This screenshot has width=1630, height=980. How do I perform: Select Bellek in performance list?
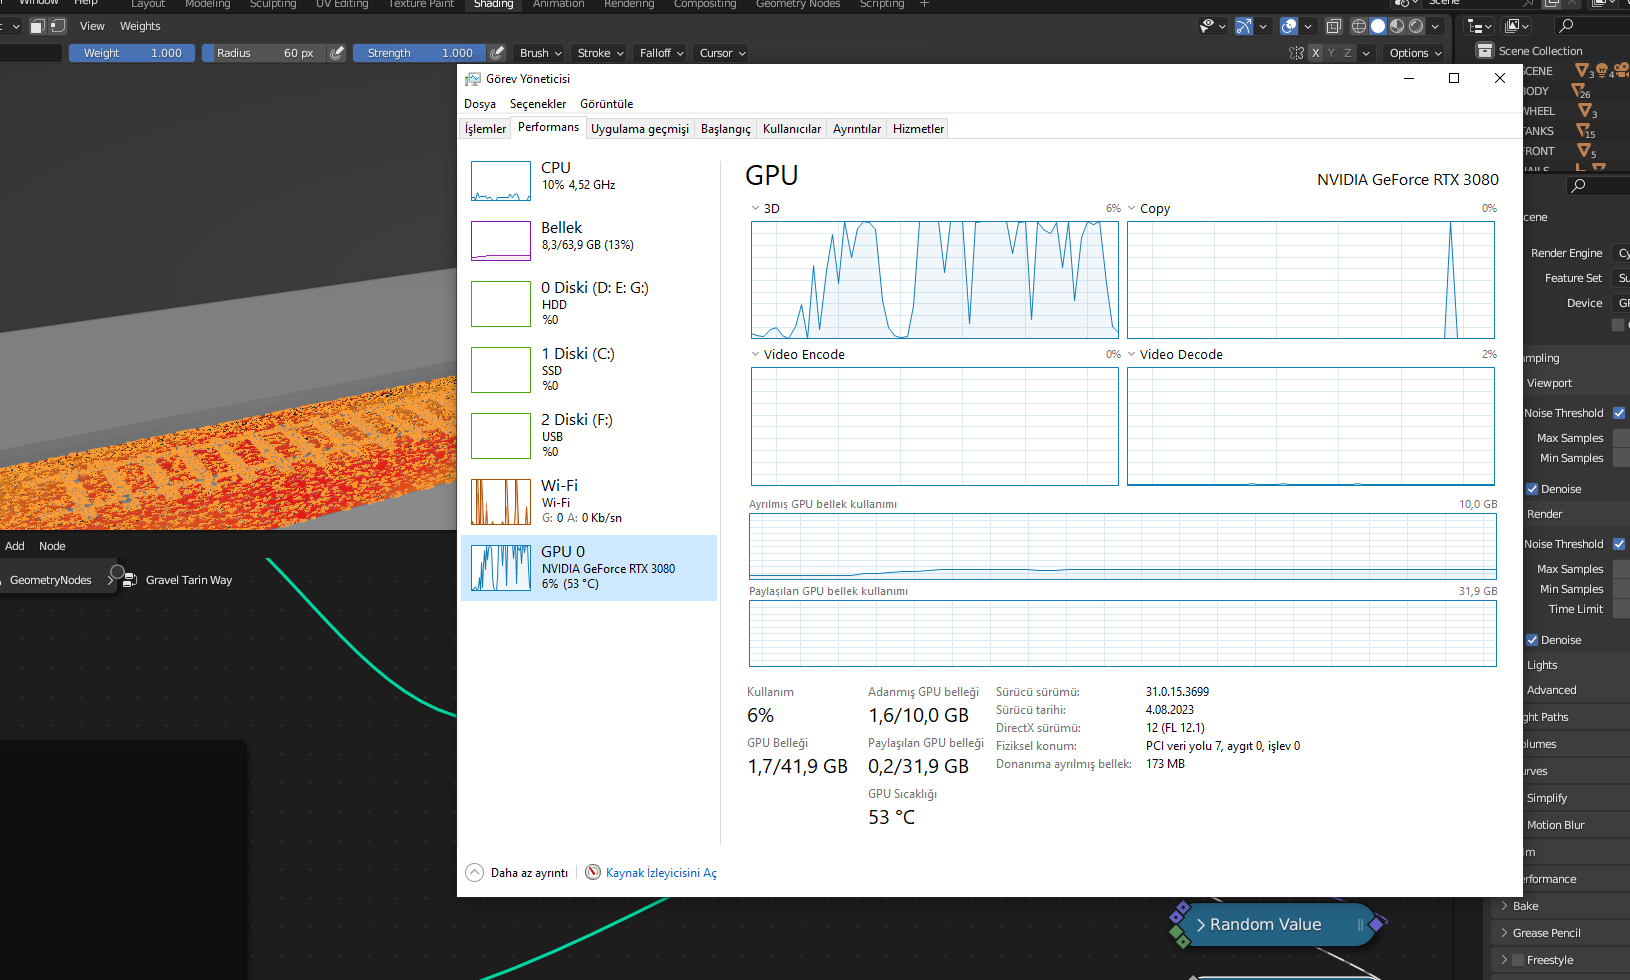(x=589, y=241)
